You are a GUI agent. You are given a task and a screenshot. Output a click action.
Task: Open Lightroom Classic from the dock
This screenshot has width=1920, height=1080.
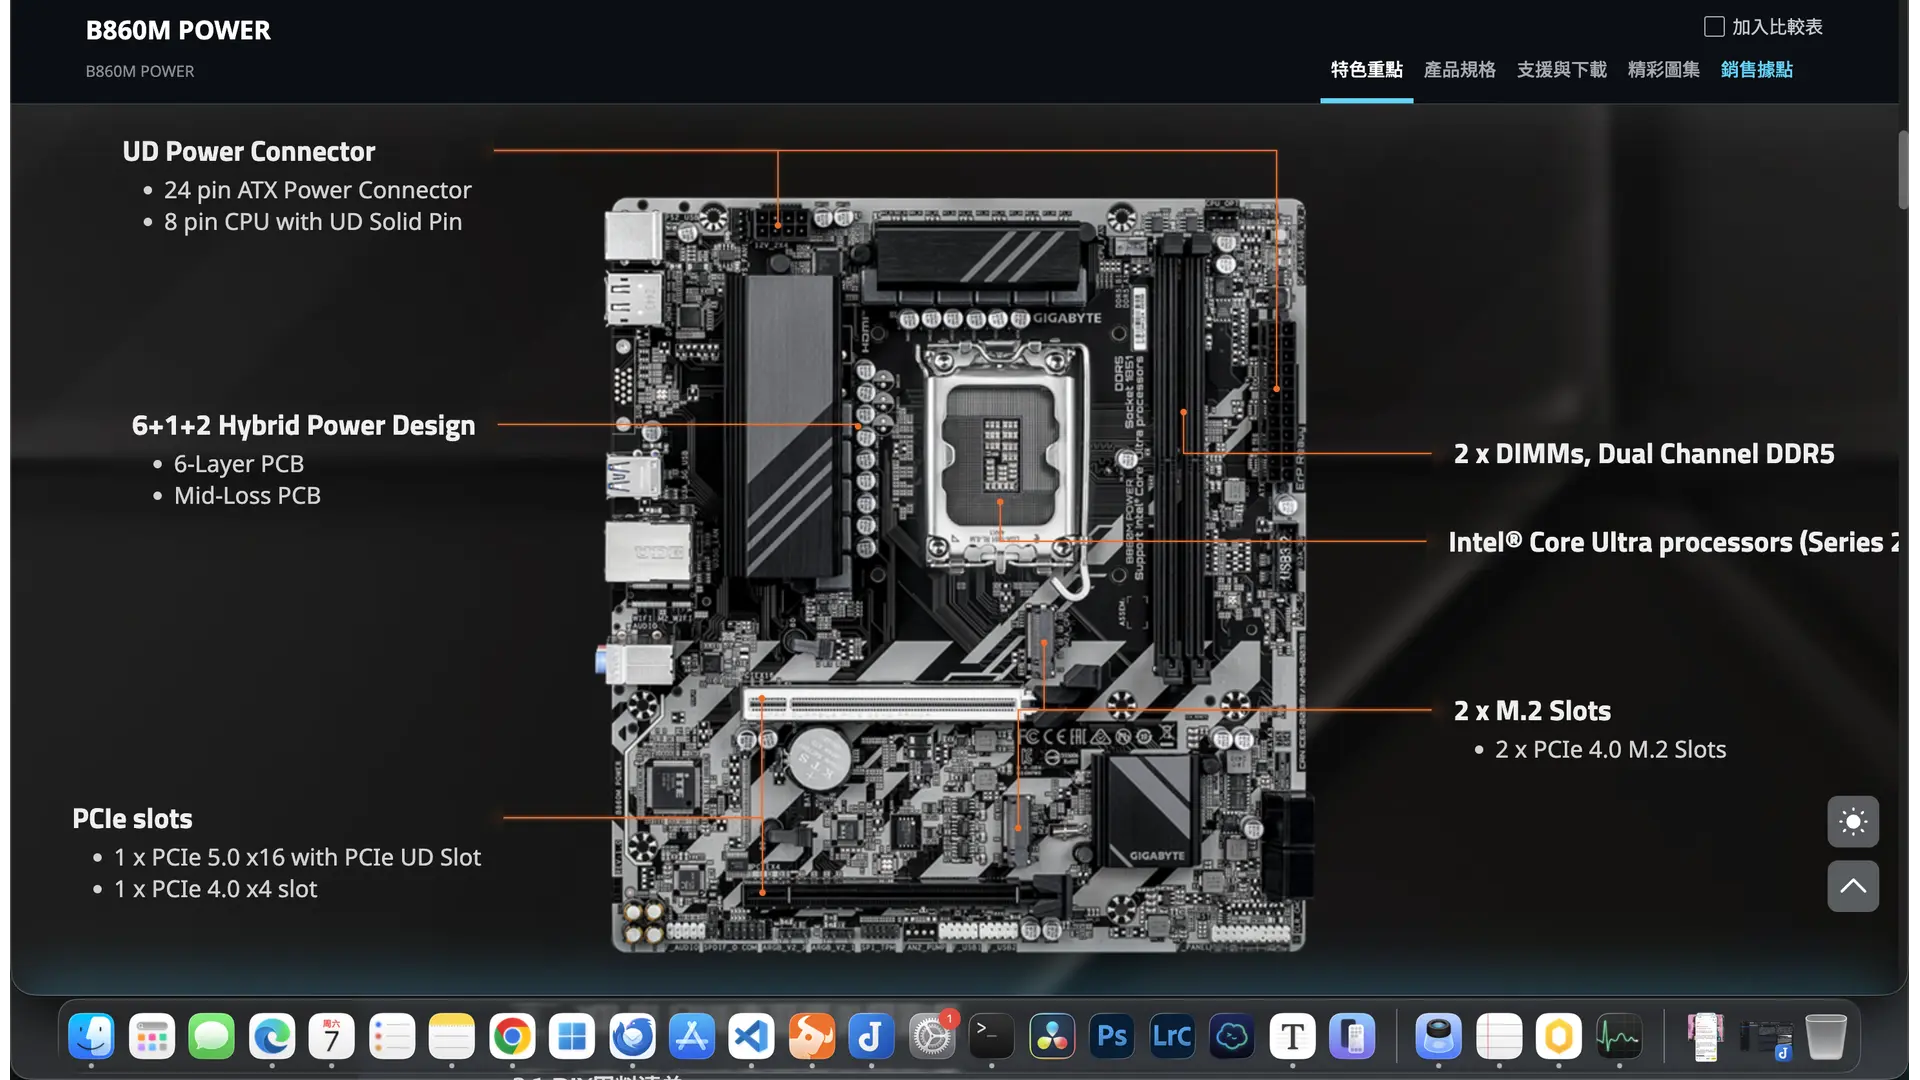1172,1037
